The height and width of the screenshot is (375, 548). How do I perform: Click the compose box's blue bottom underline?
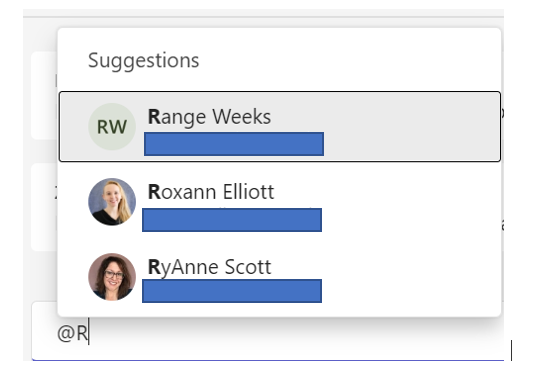pyautogui.click(x=268, y=360)
